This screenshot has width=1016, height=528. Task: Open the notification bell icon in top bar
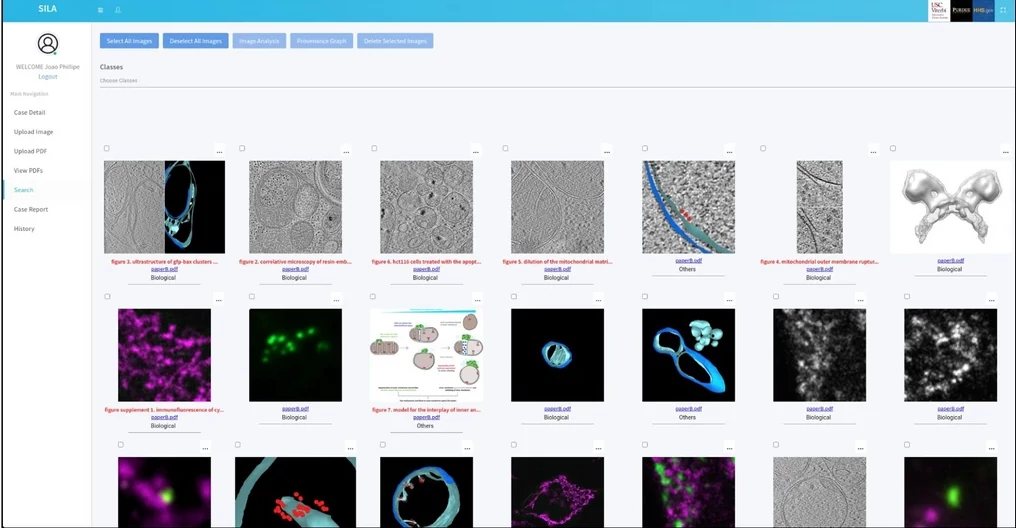(x=118, y=10)
